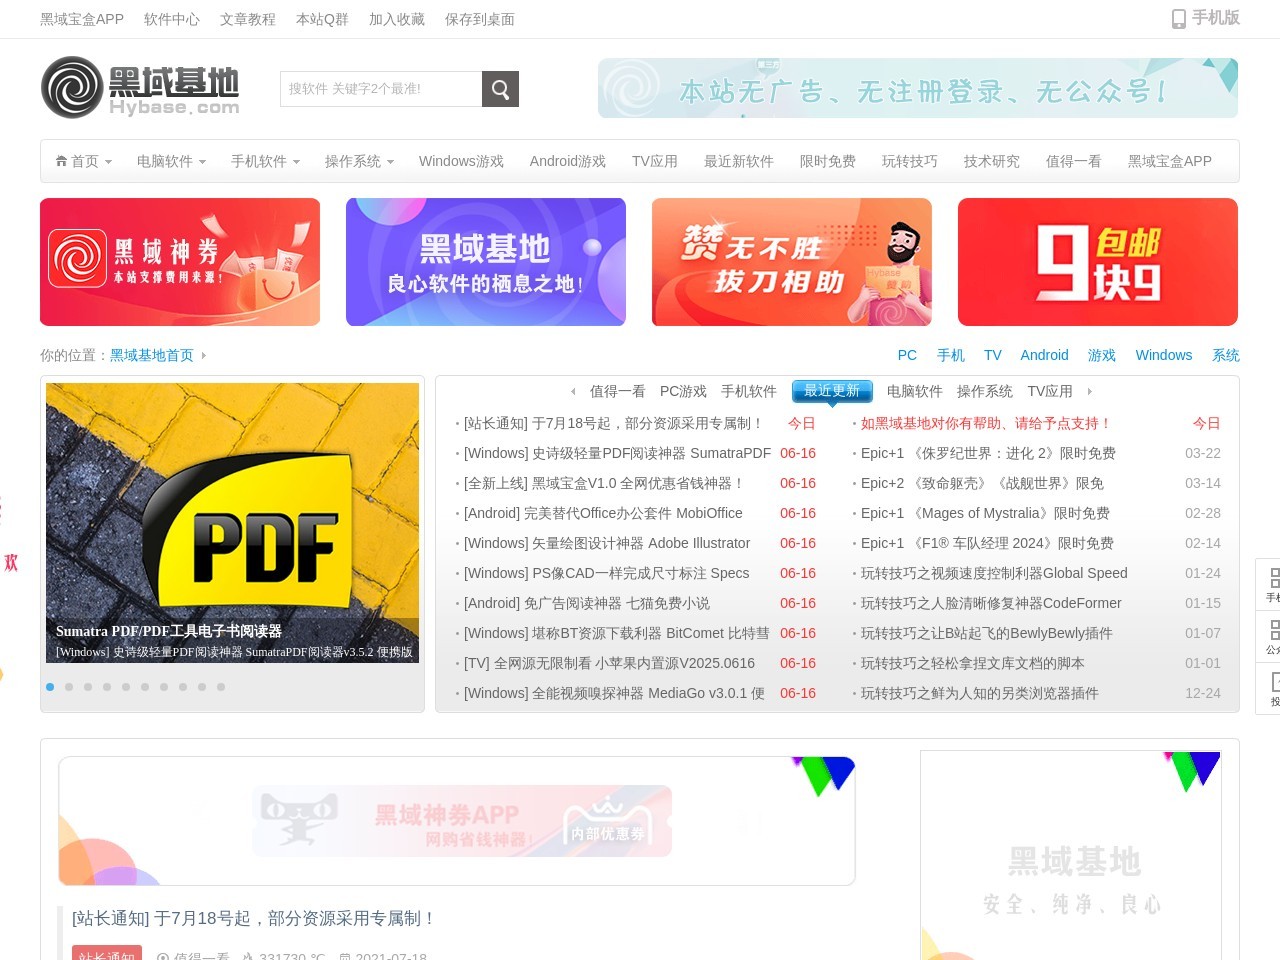Open SumatraPDF 史诗级轻量PDF阅读神器 article
This screenshot has width=1280, height=960.
point(617,453)
